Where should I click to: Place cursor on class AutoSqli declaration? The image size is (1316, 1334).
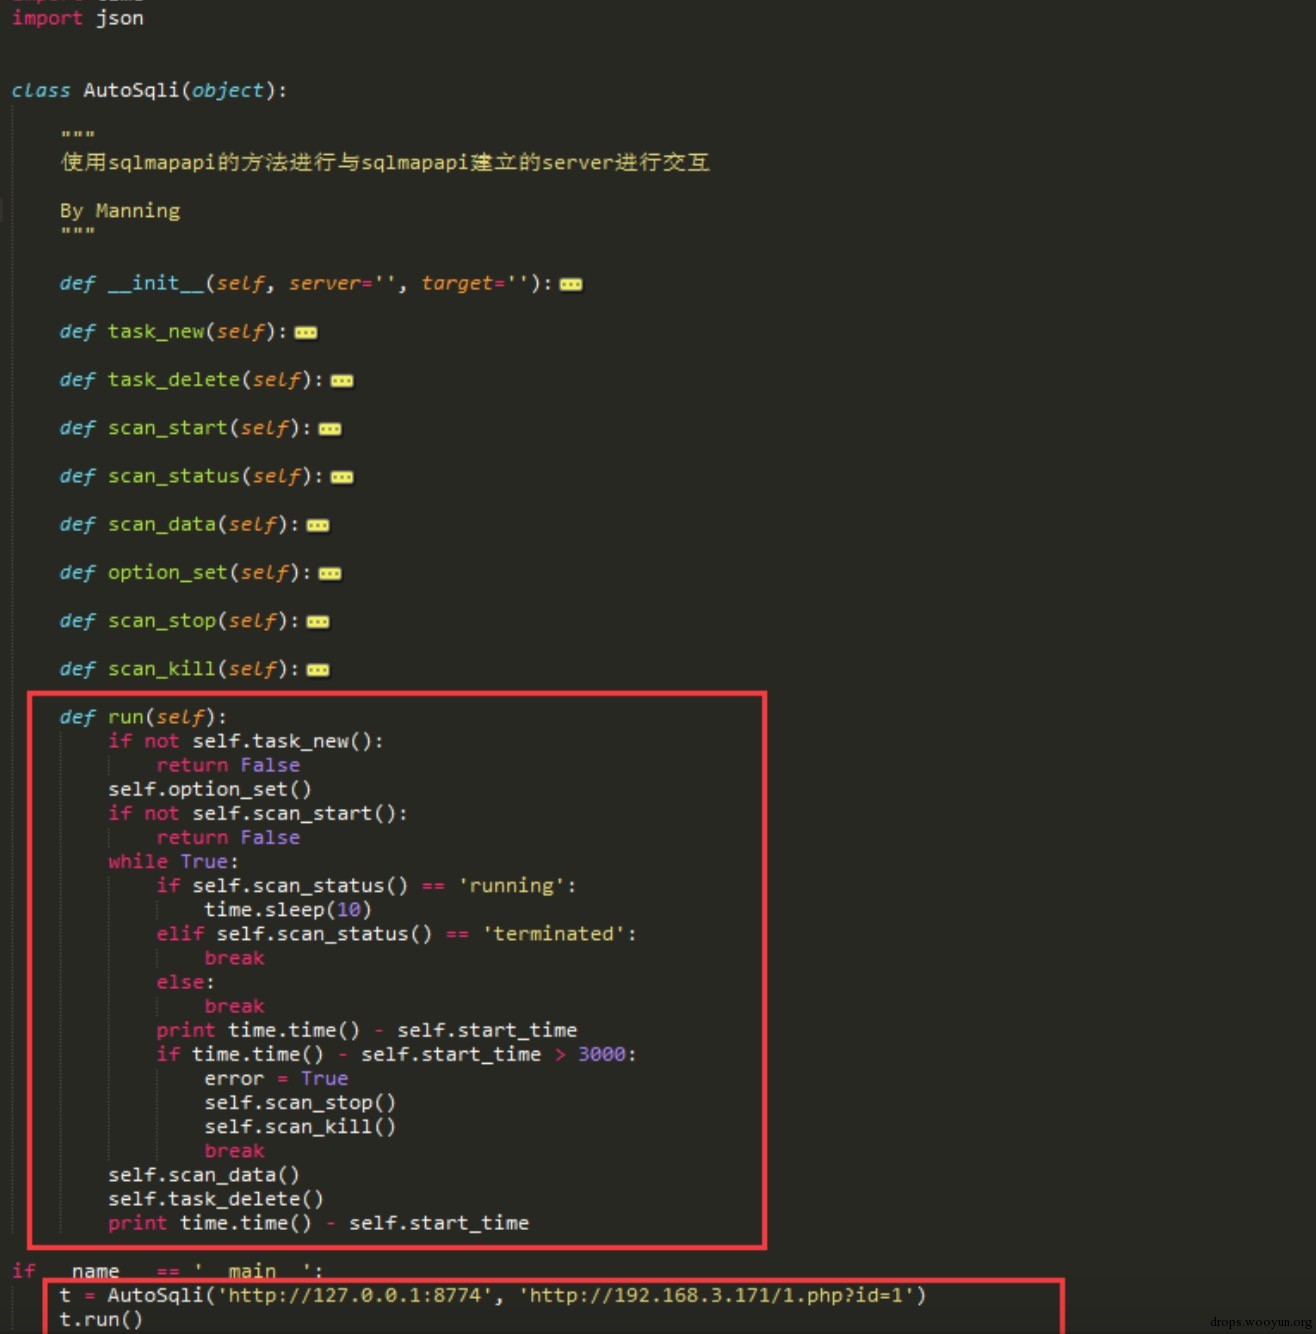click(x=149, y=90)
